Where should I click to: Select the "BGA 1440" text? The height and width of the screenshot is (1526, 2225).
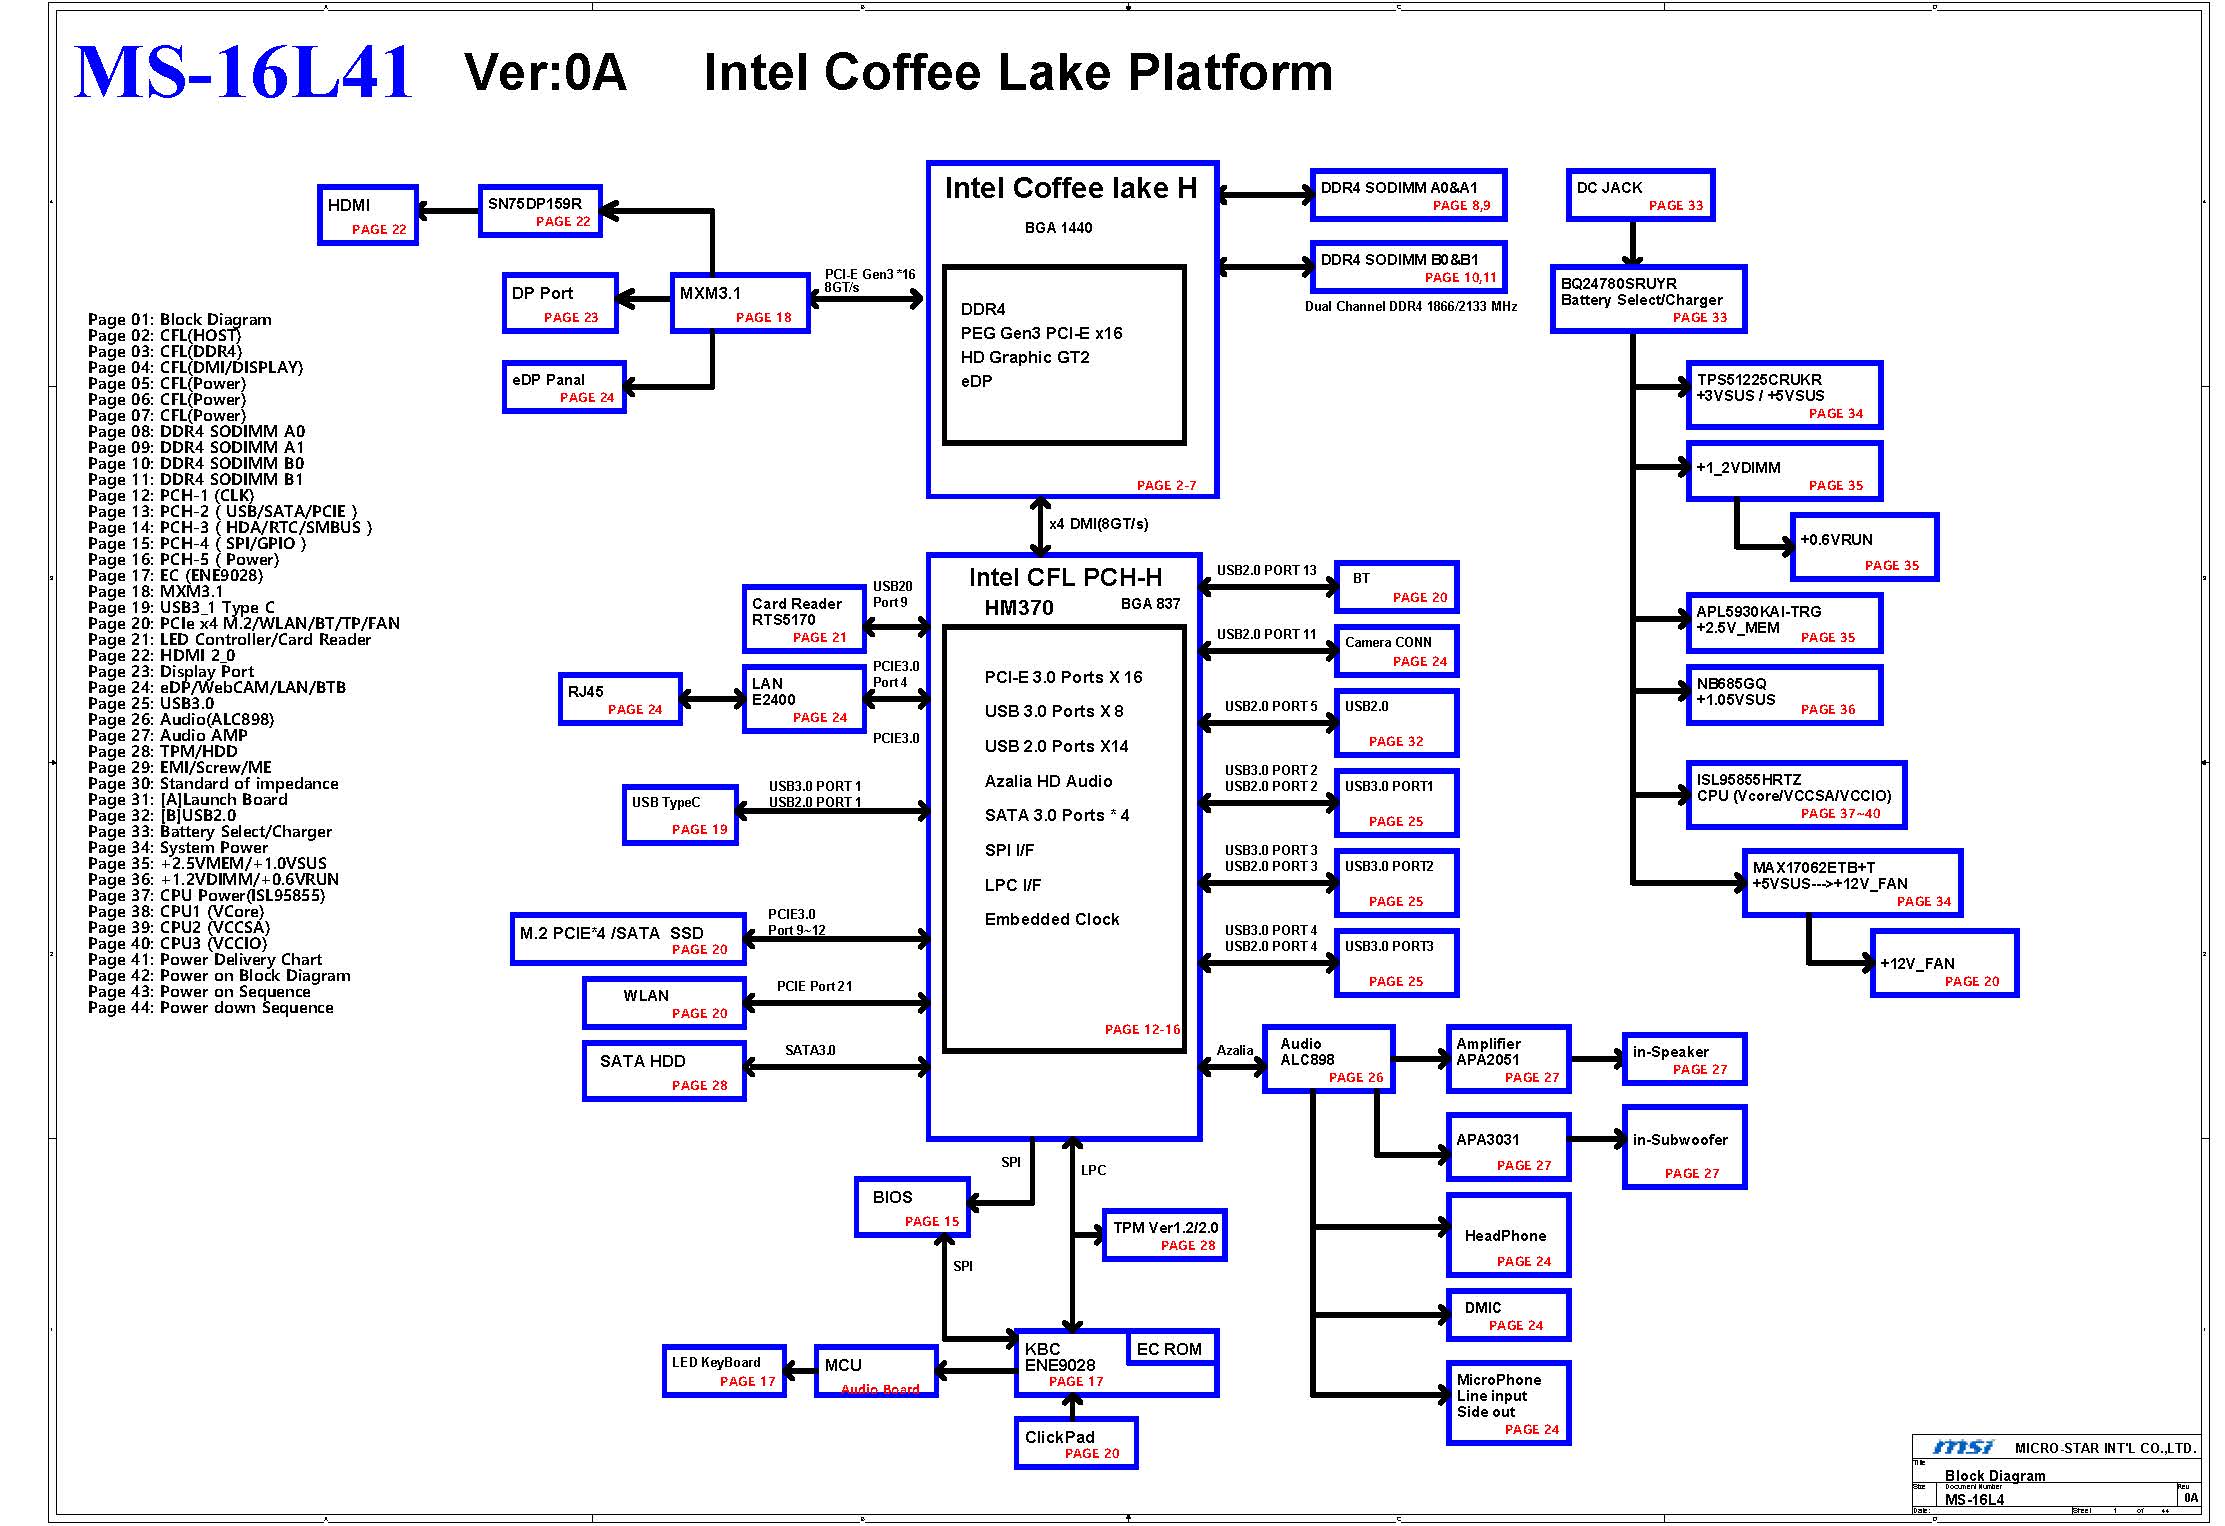[1058, 228]
